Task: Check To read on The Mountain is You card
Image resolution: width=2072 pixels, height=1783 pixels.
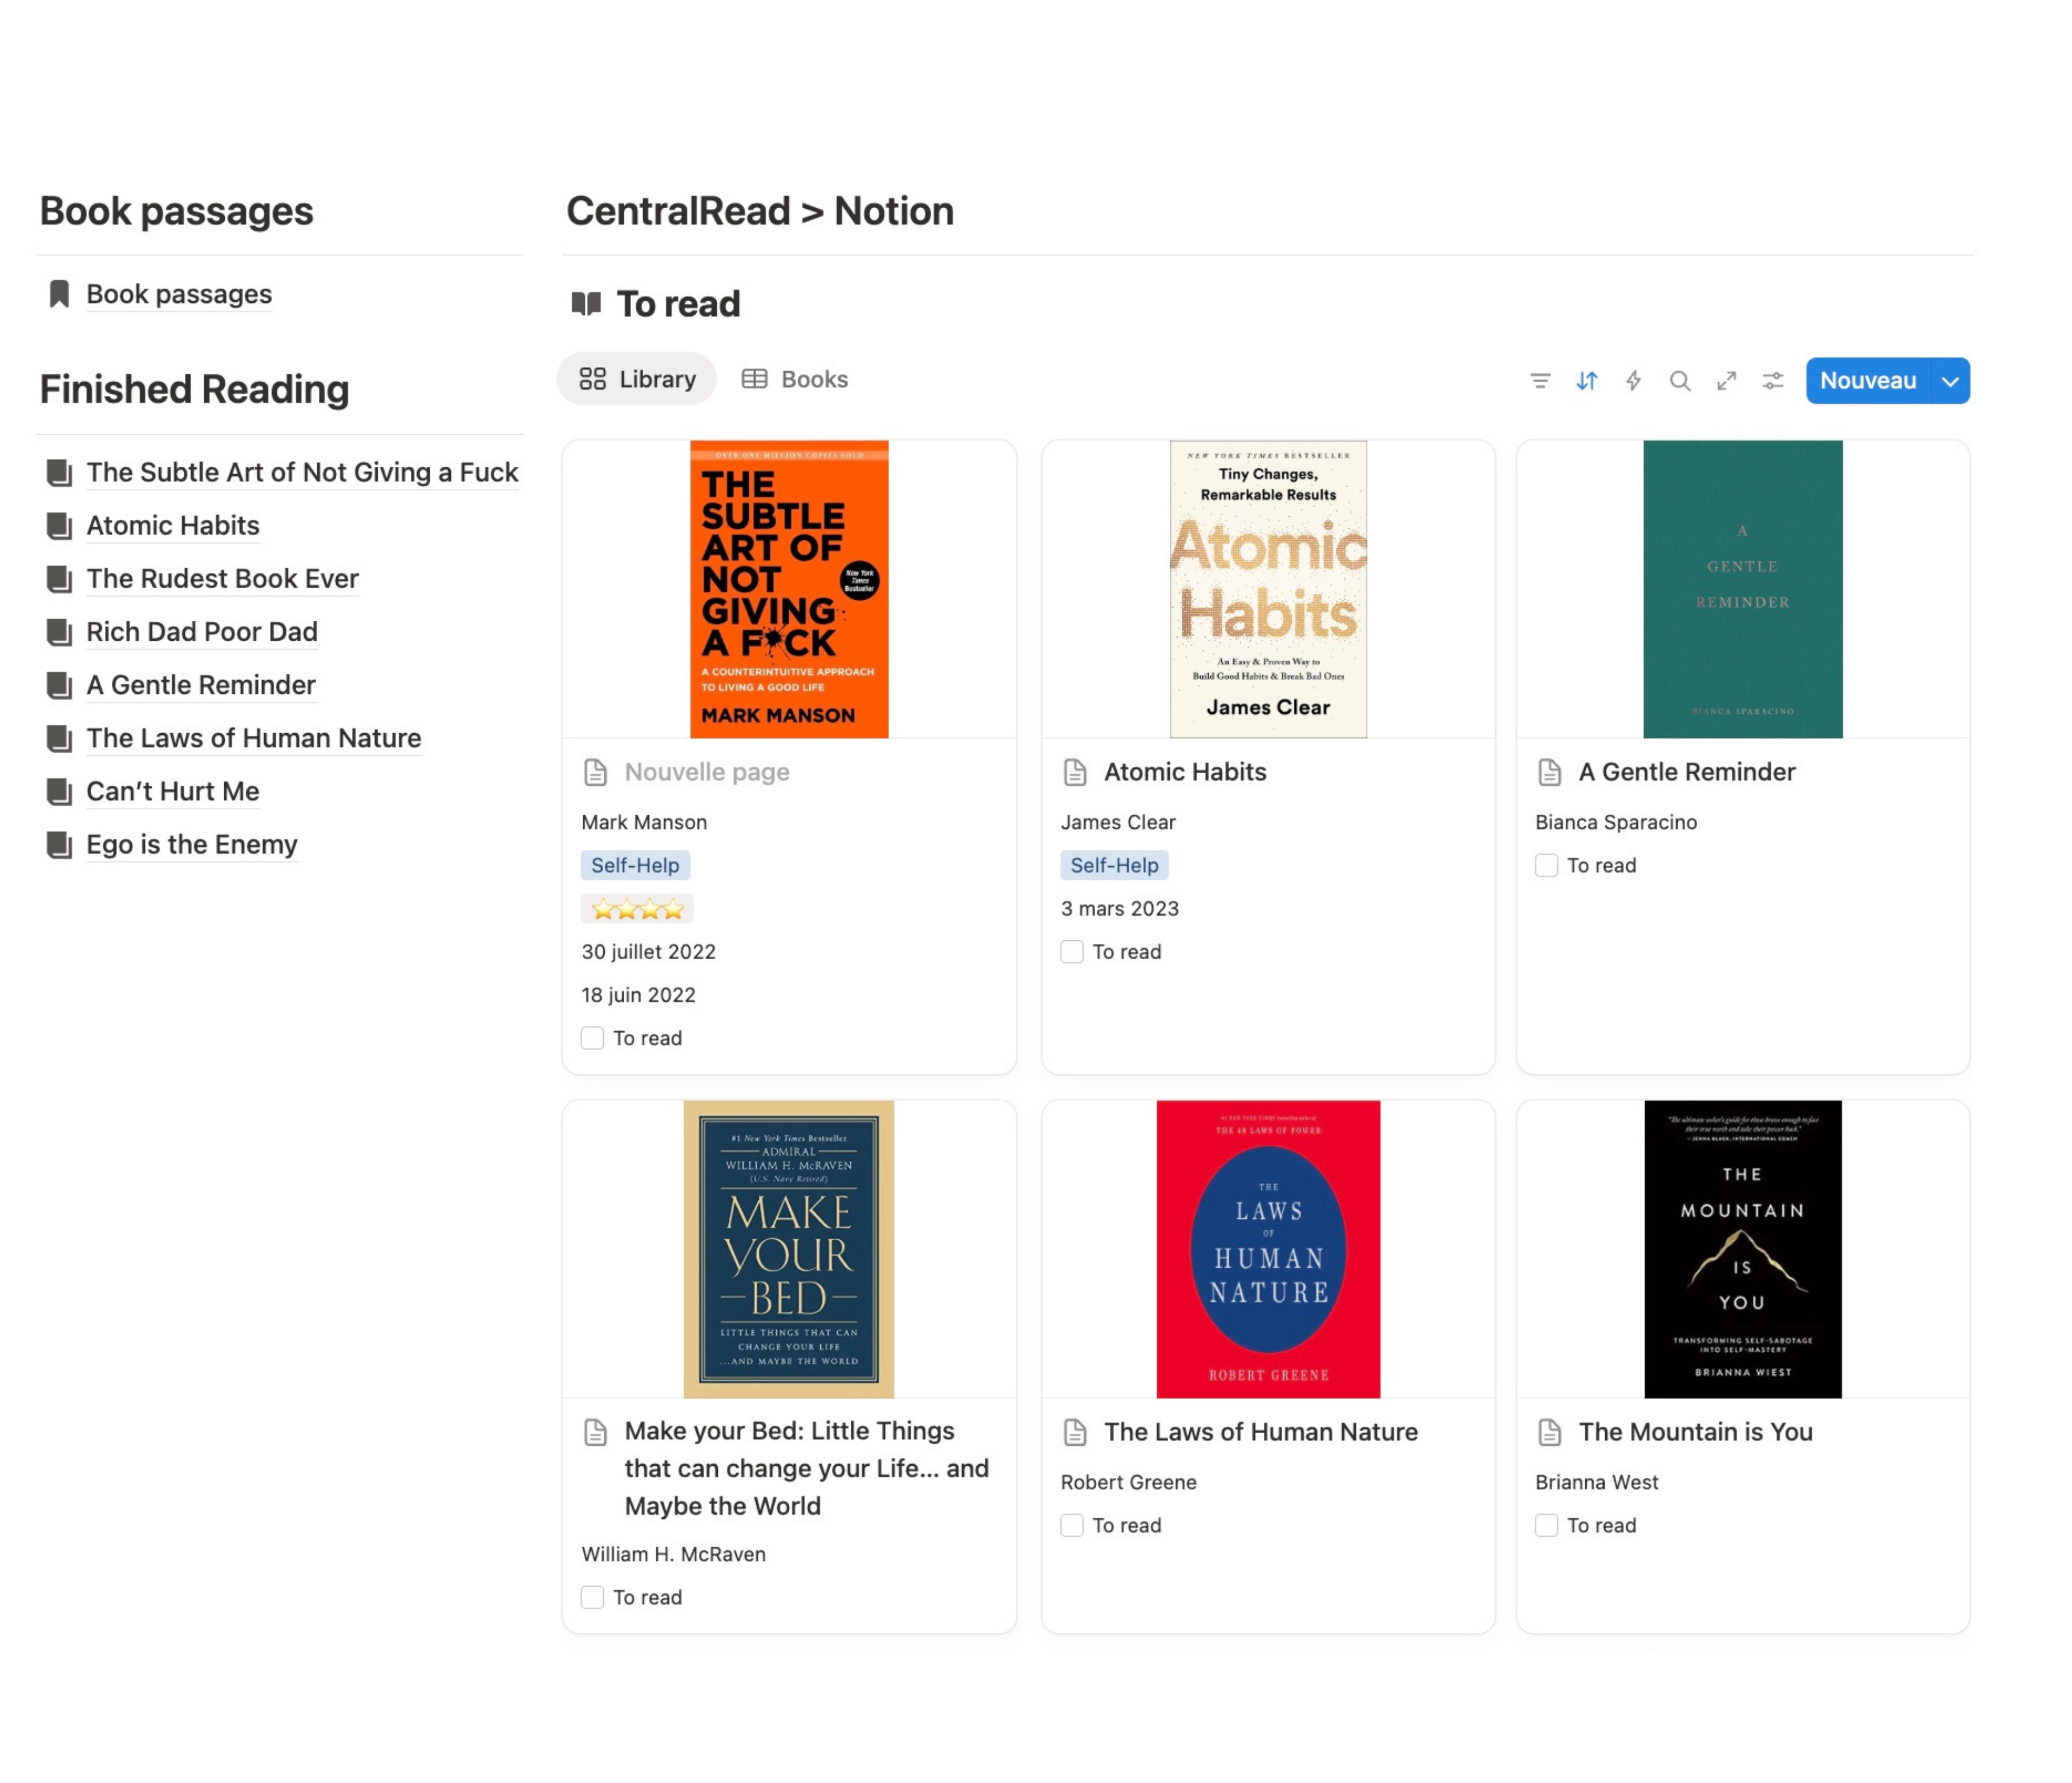Action: tap(1547, 1525)
